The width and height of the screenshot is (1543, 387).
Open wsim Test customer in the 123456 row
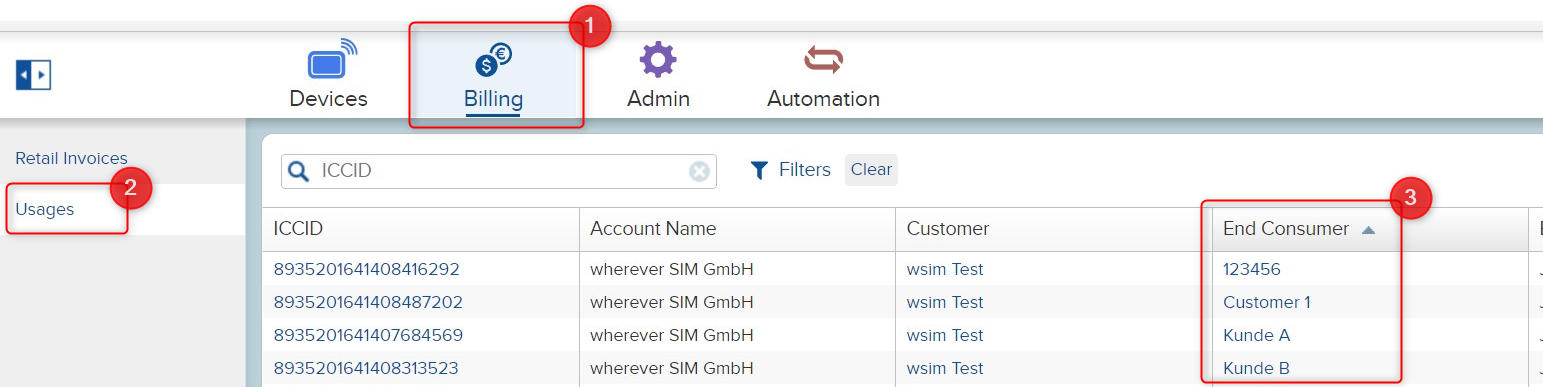coord(945,269)
